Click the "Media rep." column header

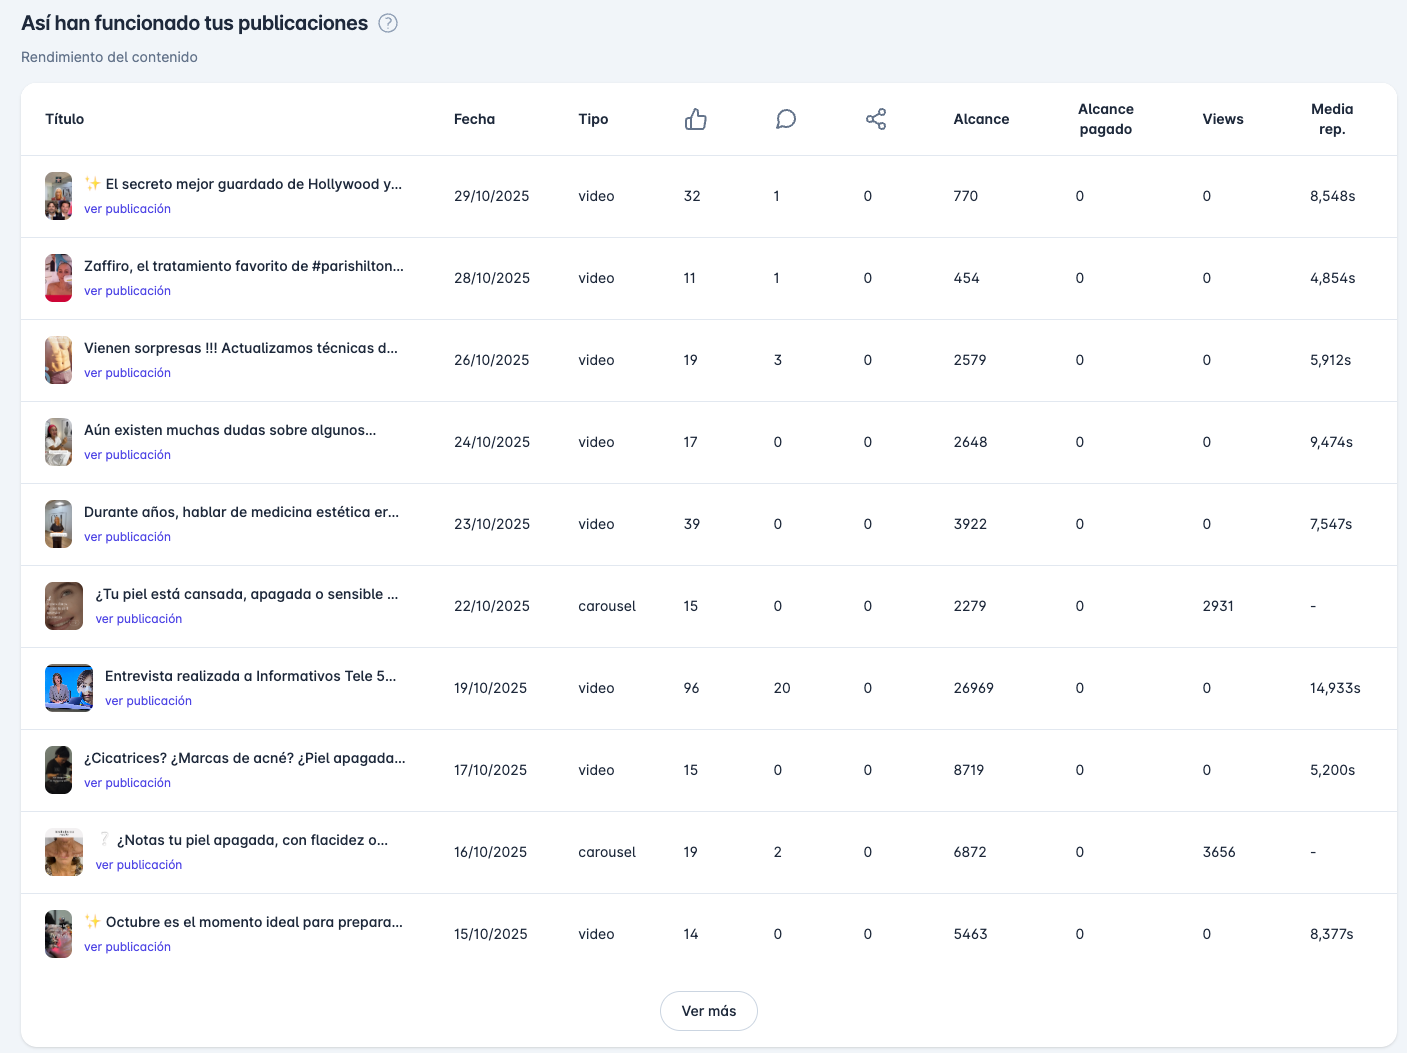(x=1331, y=119)
